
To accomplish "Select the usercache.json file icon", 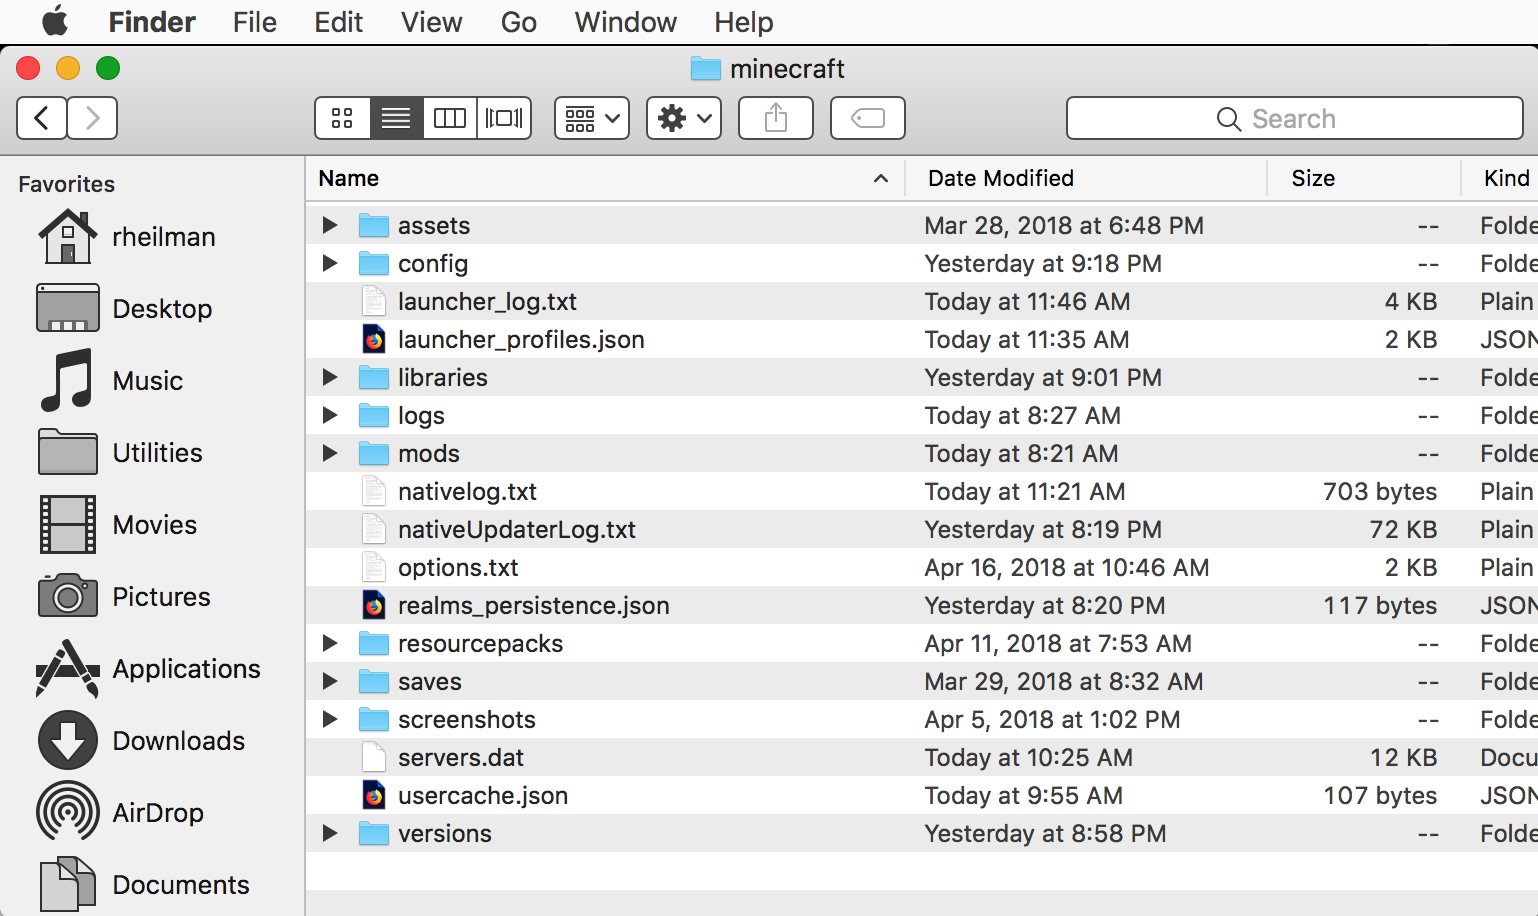I will 374,795.
